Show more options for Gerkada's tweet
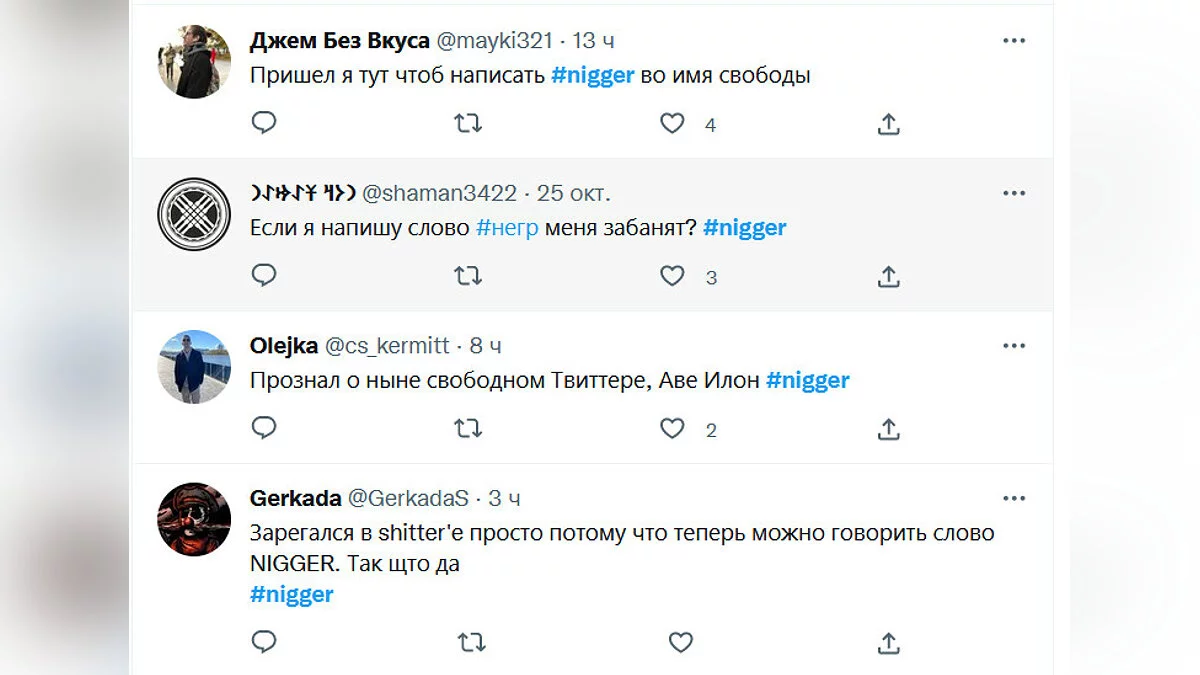Screen dimensions: 1200x675 [1014, 498]
